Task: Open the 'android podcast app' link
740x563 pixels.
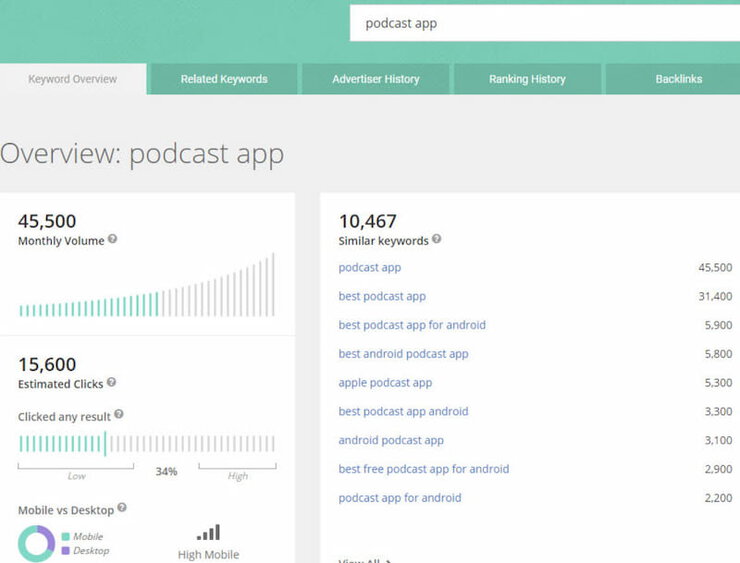Action: pyautogui.click(x=391, y=440)
